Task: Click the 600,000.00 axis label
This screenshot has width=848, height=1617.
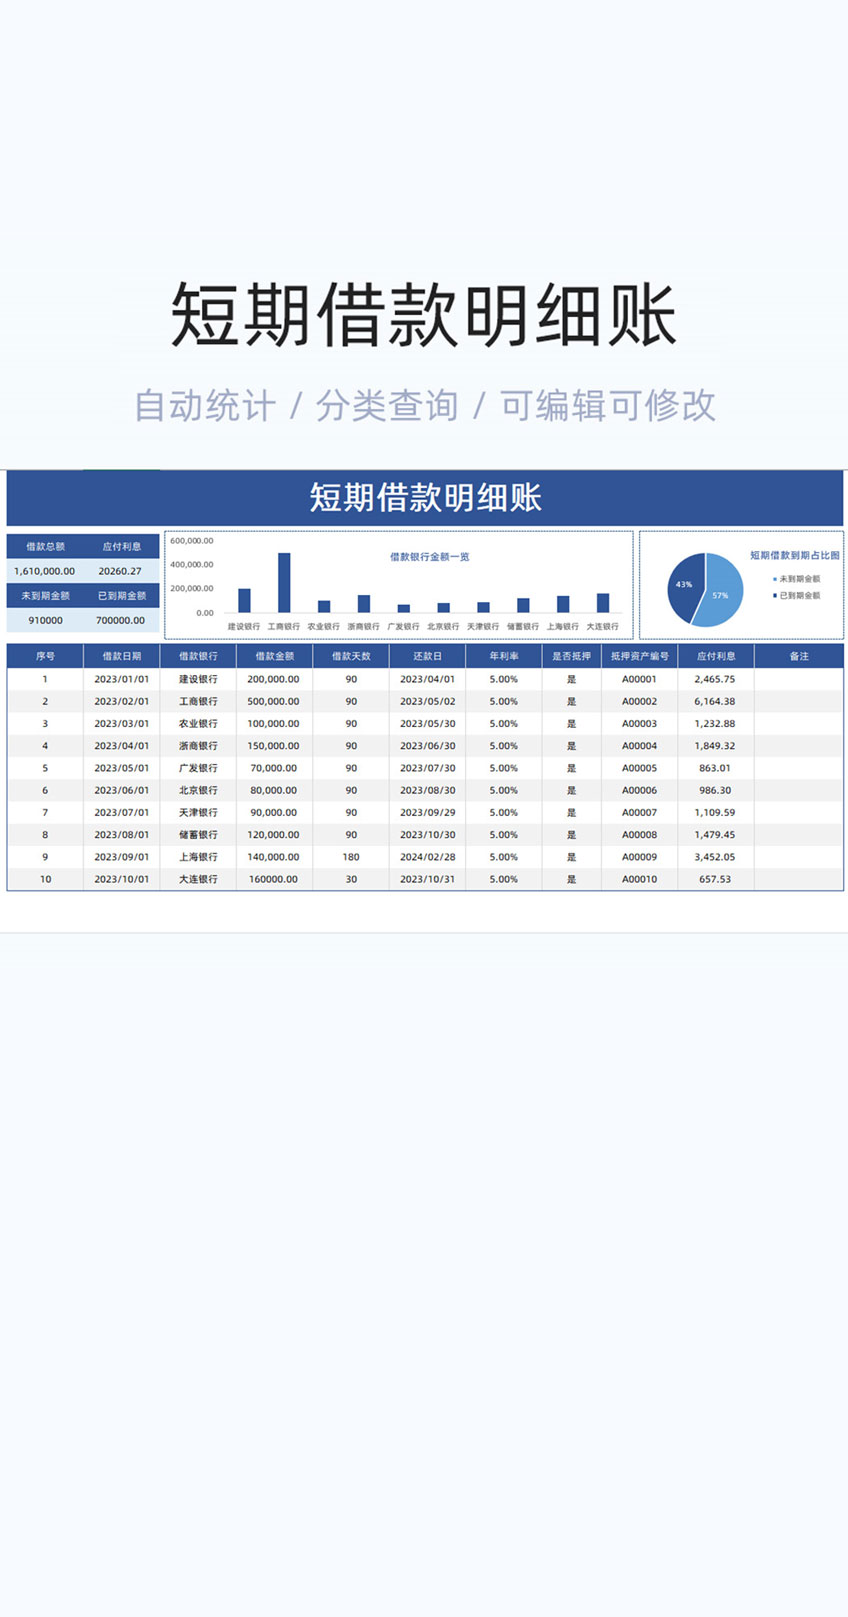Action: tap(191, 541)
